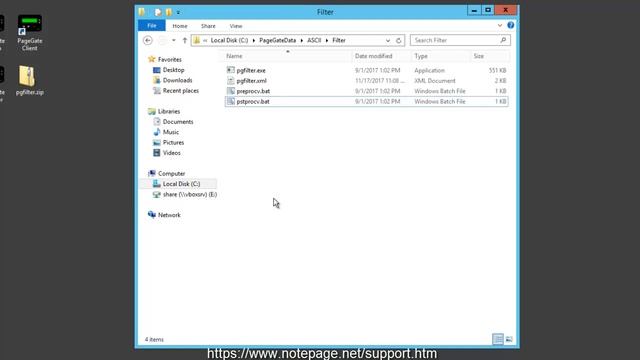Select share (\\vboxsrv) (E:) drive

tap(190, 194)
